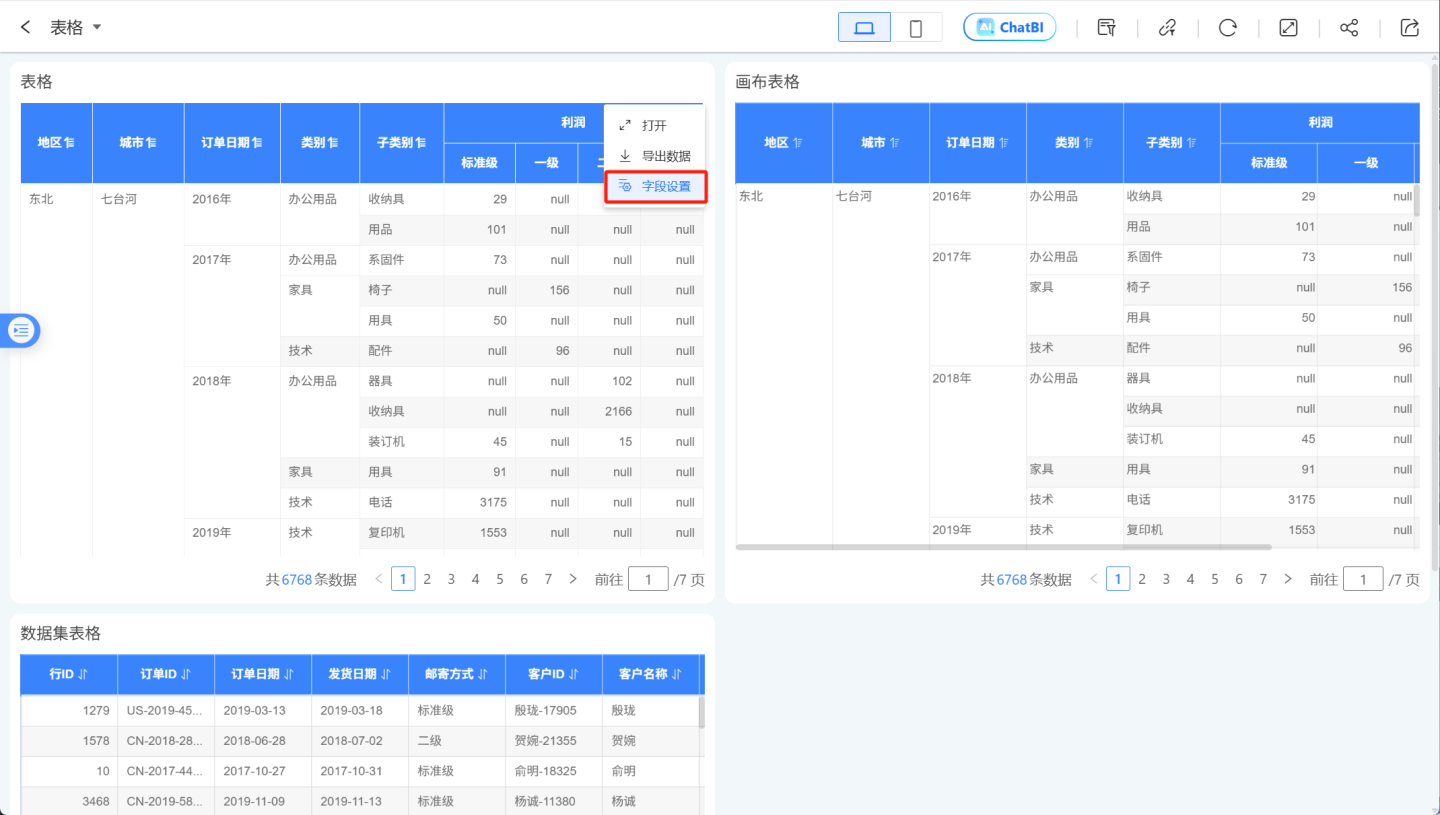Screen dimensions: 1440x815
Task: Open the ChatBI assistant
Action: click(x=1009, y=28)
